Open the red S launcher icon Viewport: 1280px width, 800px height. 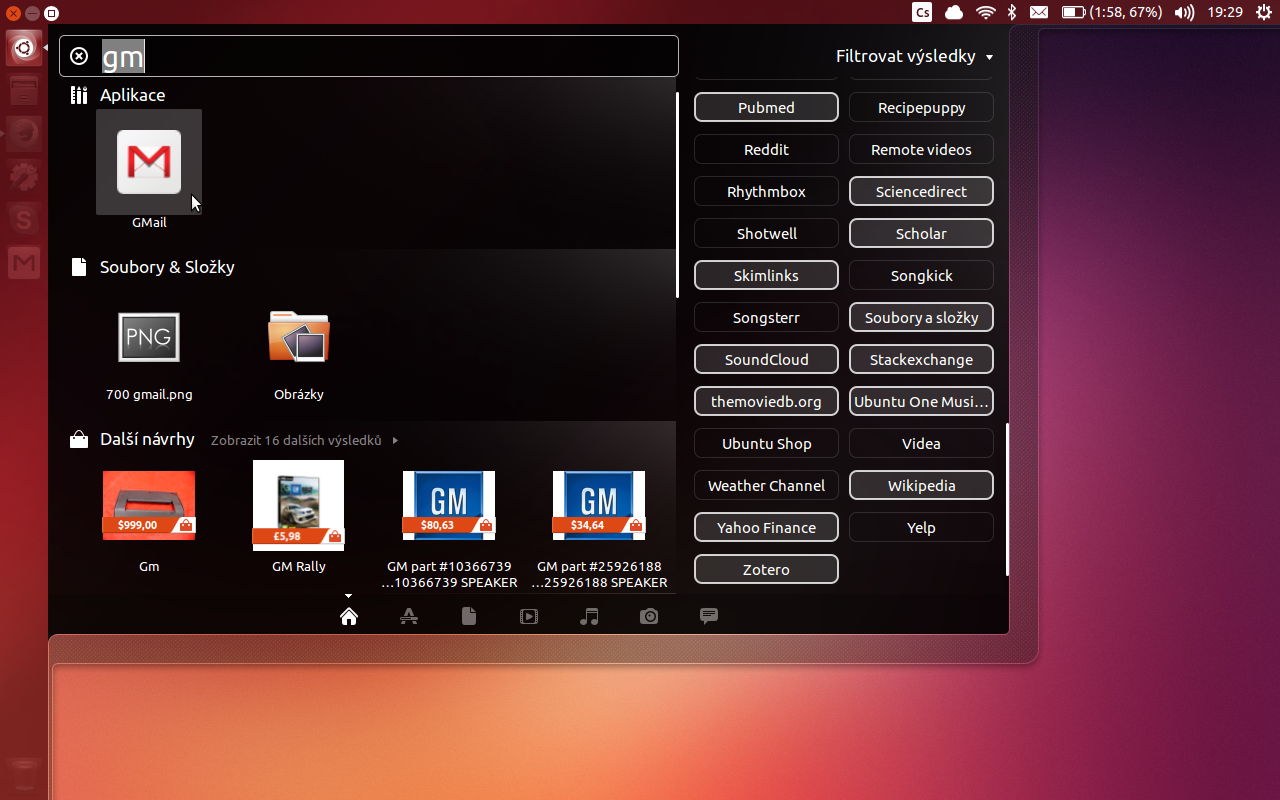[24, 220]
